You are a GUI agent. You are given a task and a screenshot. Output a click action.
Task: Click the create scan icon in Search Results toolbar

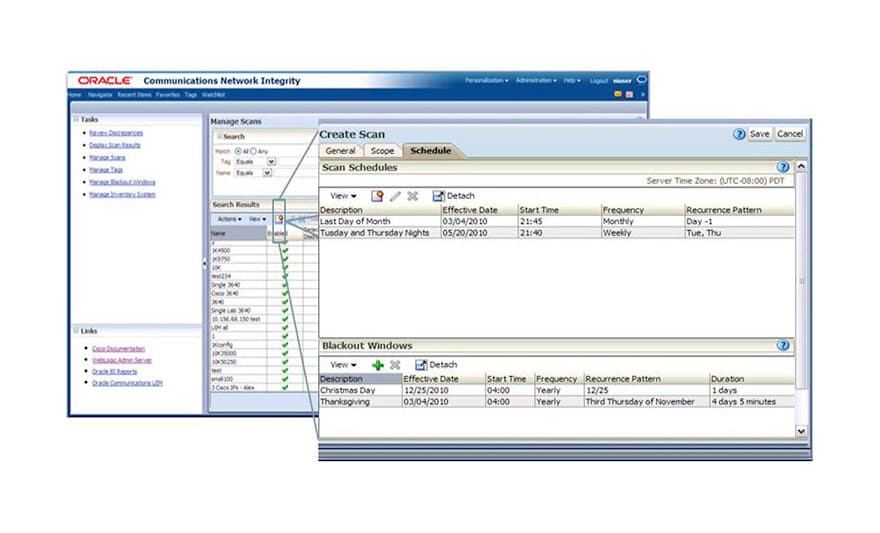tap(279, 219)
